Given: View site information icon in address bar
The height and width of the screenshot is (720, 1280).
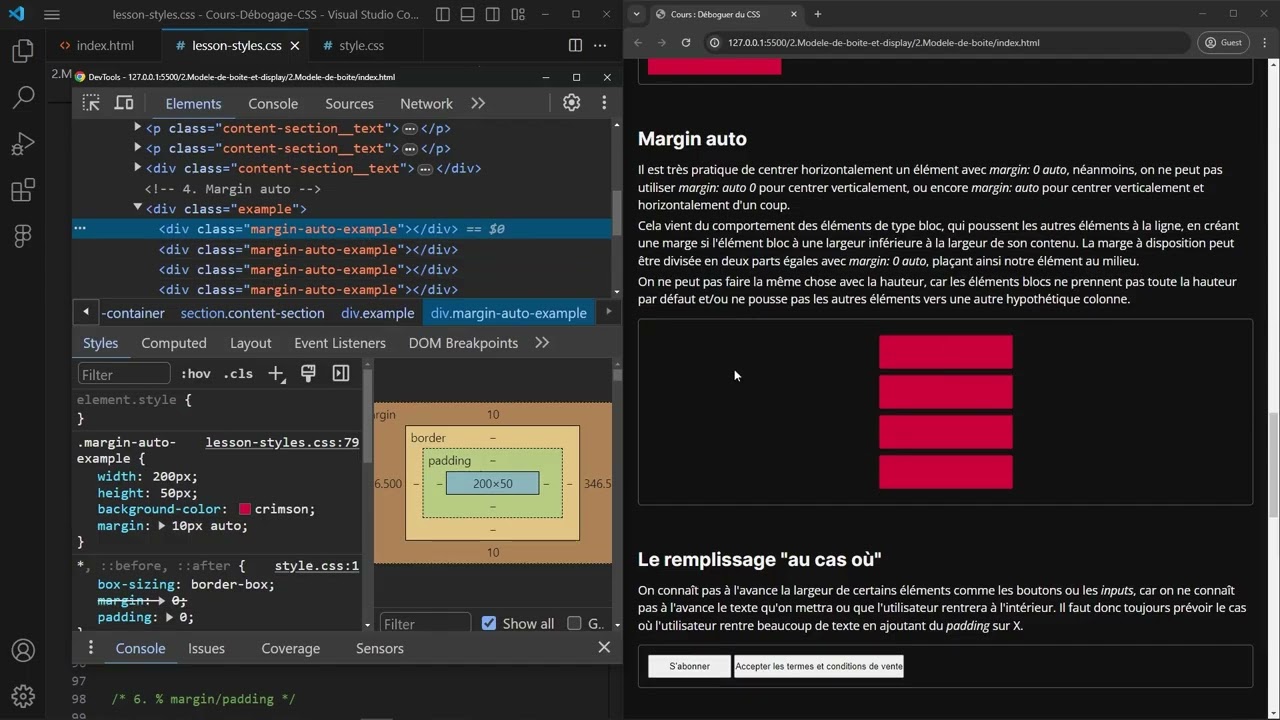Looking at the screenshot, I should [x=714, y=43].
